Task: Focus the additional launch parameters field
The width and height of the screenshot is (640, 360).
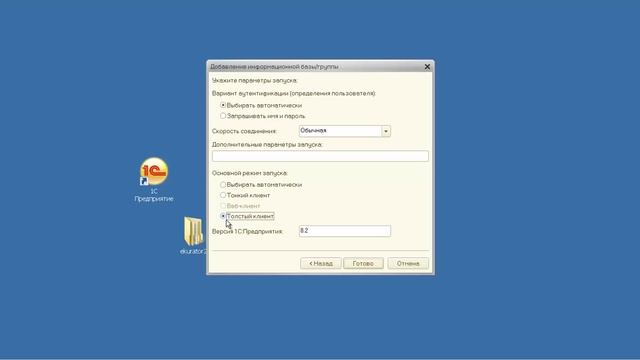Action: (320, 156)
